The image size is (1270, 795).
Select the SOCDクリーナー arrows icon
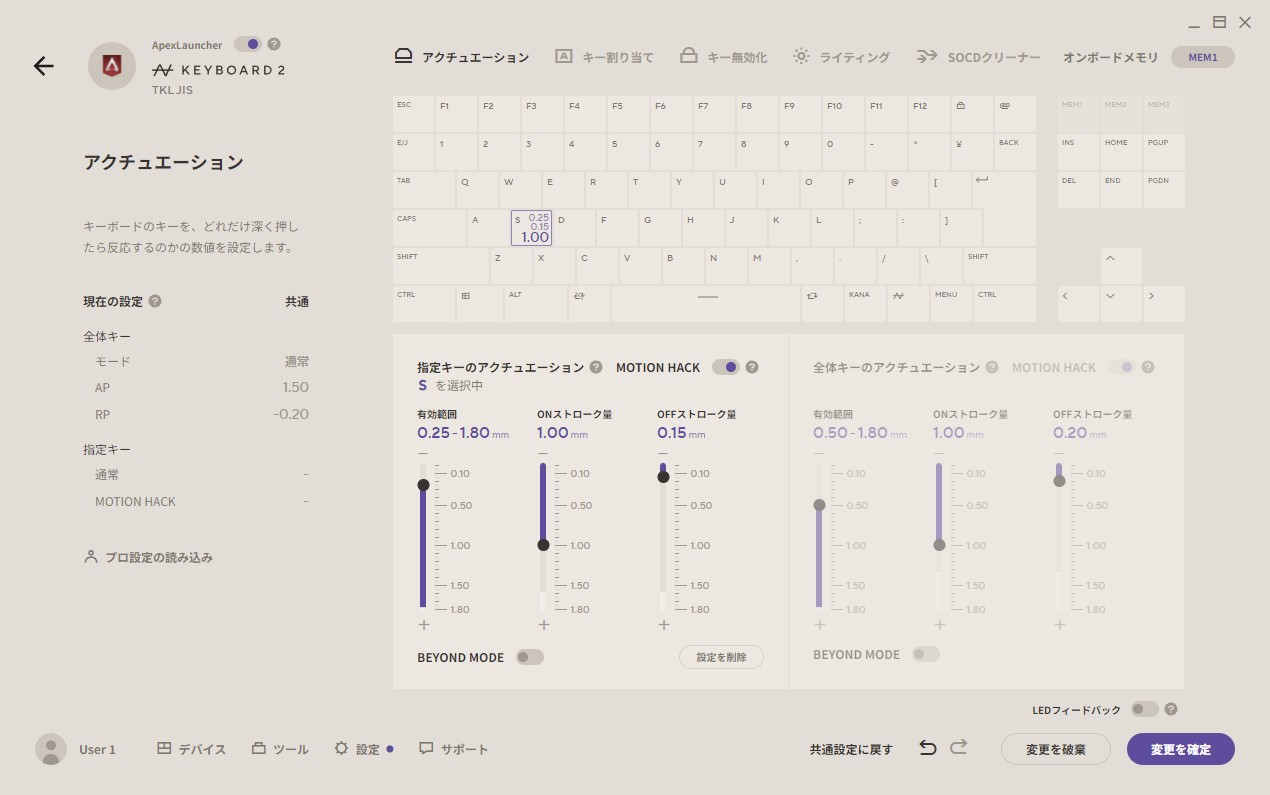[925, 57]
